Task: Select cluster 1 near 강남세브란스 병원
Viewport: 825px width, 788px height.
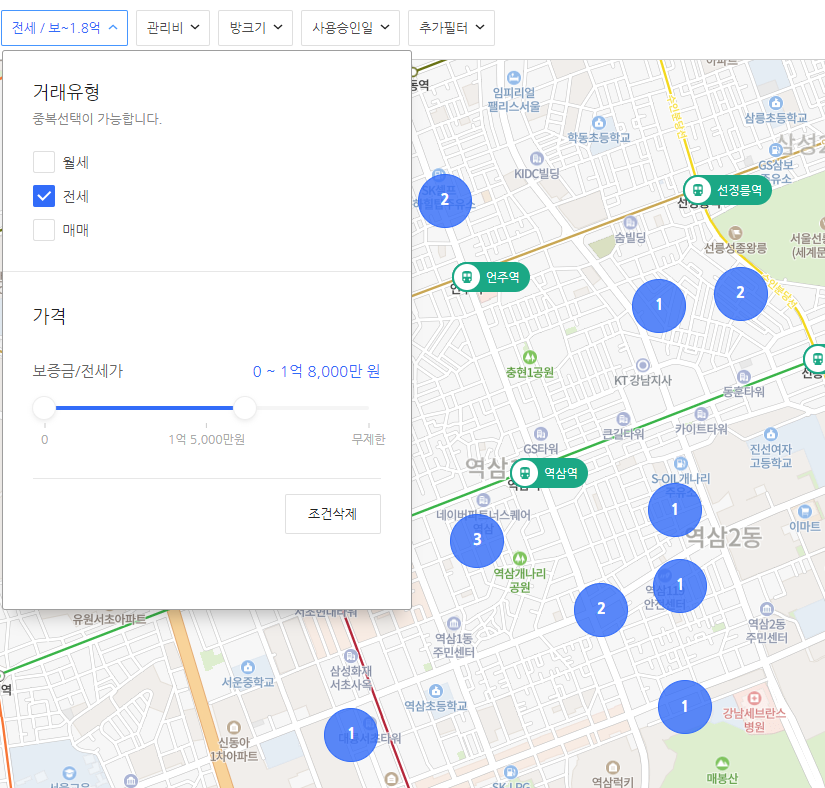Action: click(x=685, y=706)
